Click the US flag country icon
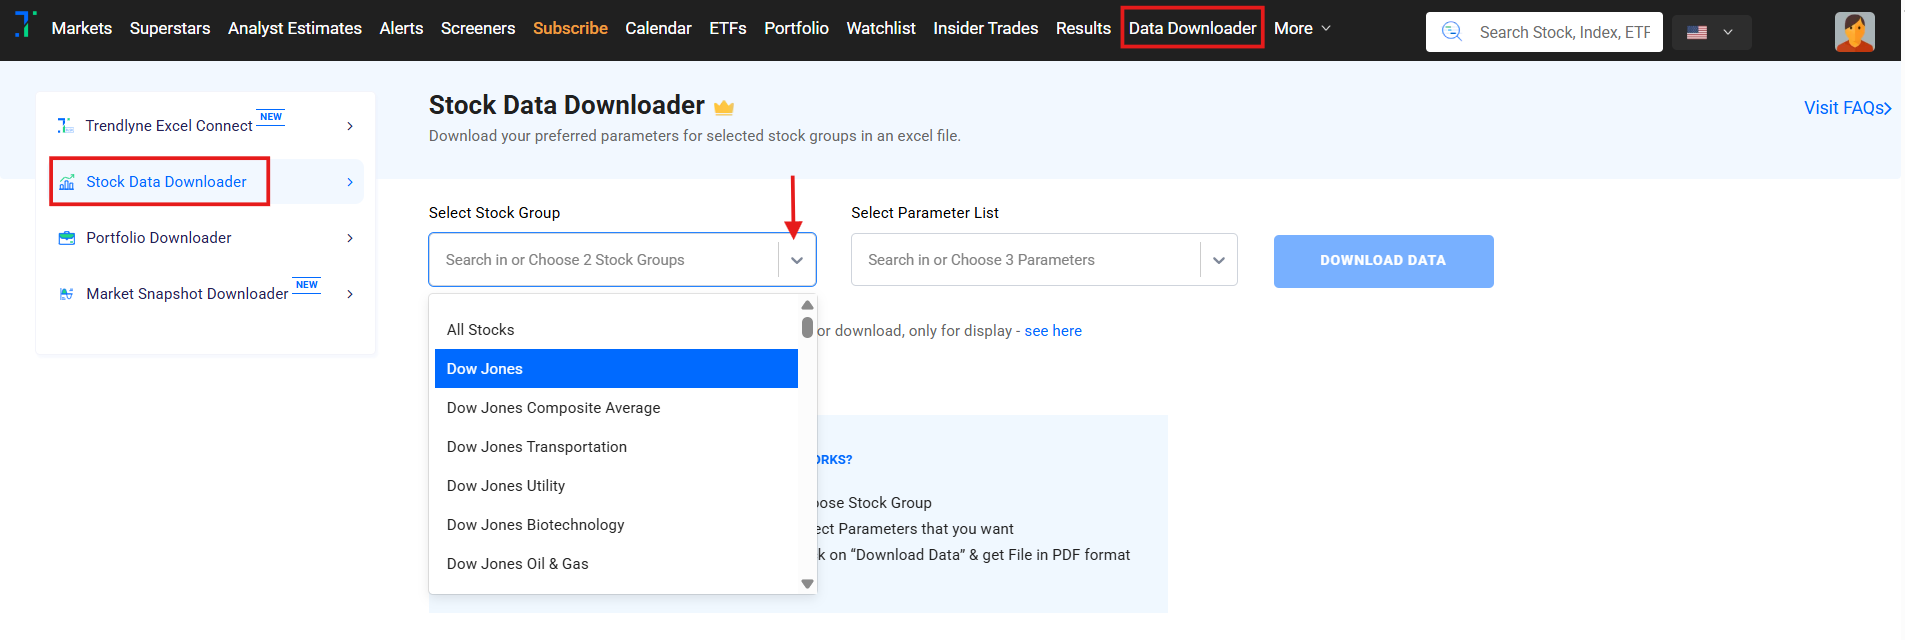1905x640 pixels. pos(1697,32)
